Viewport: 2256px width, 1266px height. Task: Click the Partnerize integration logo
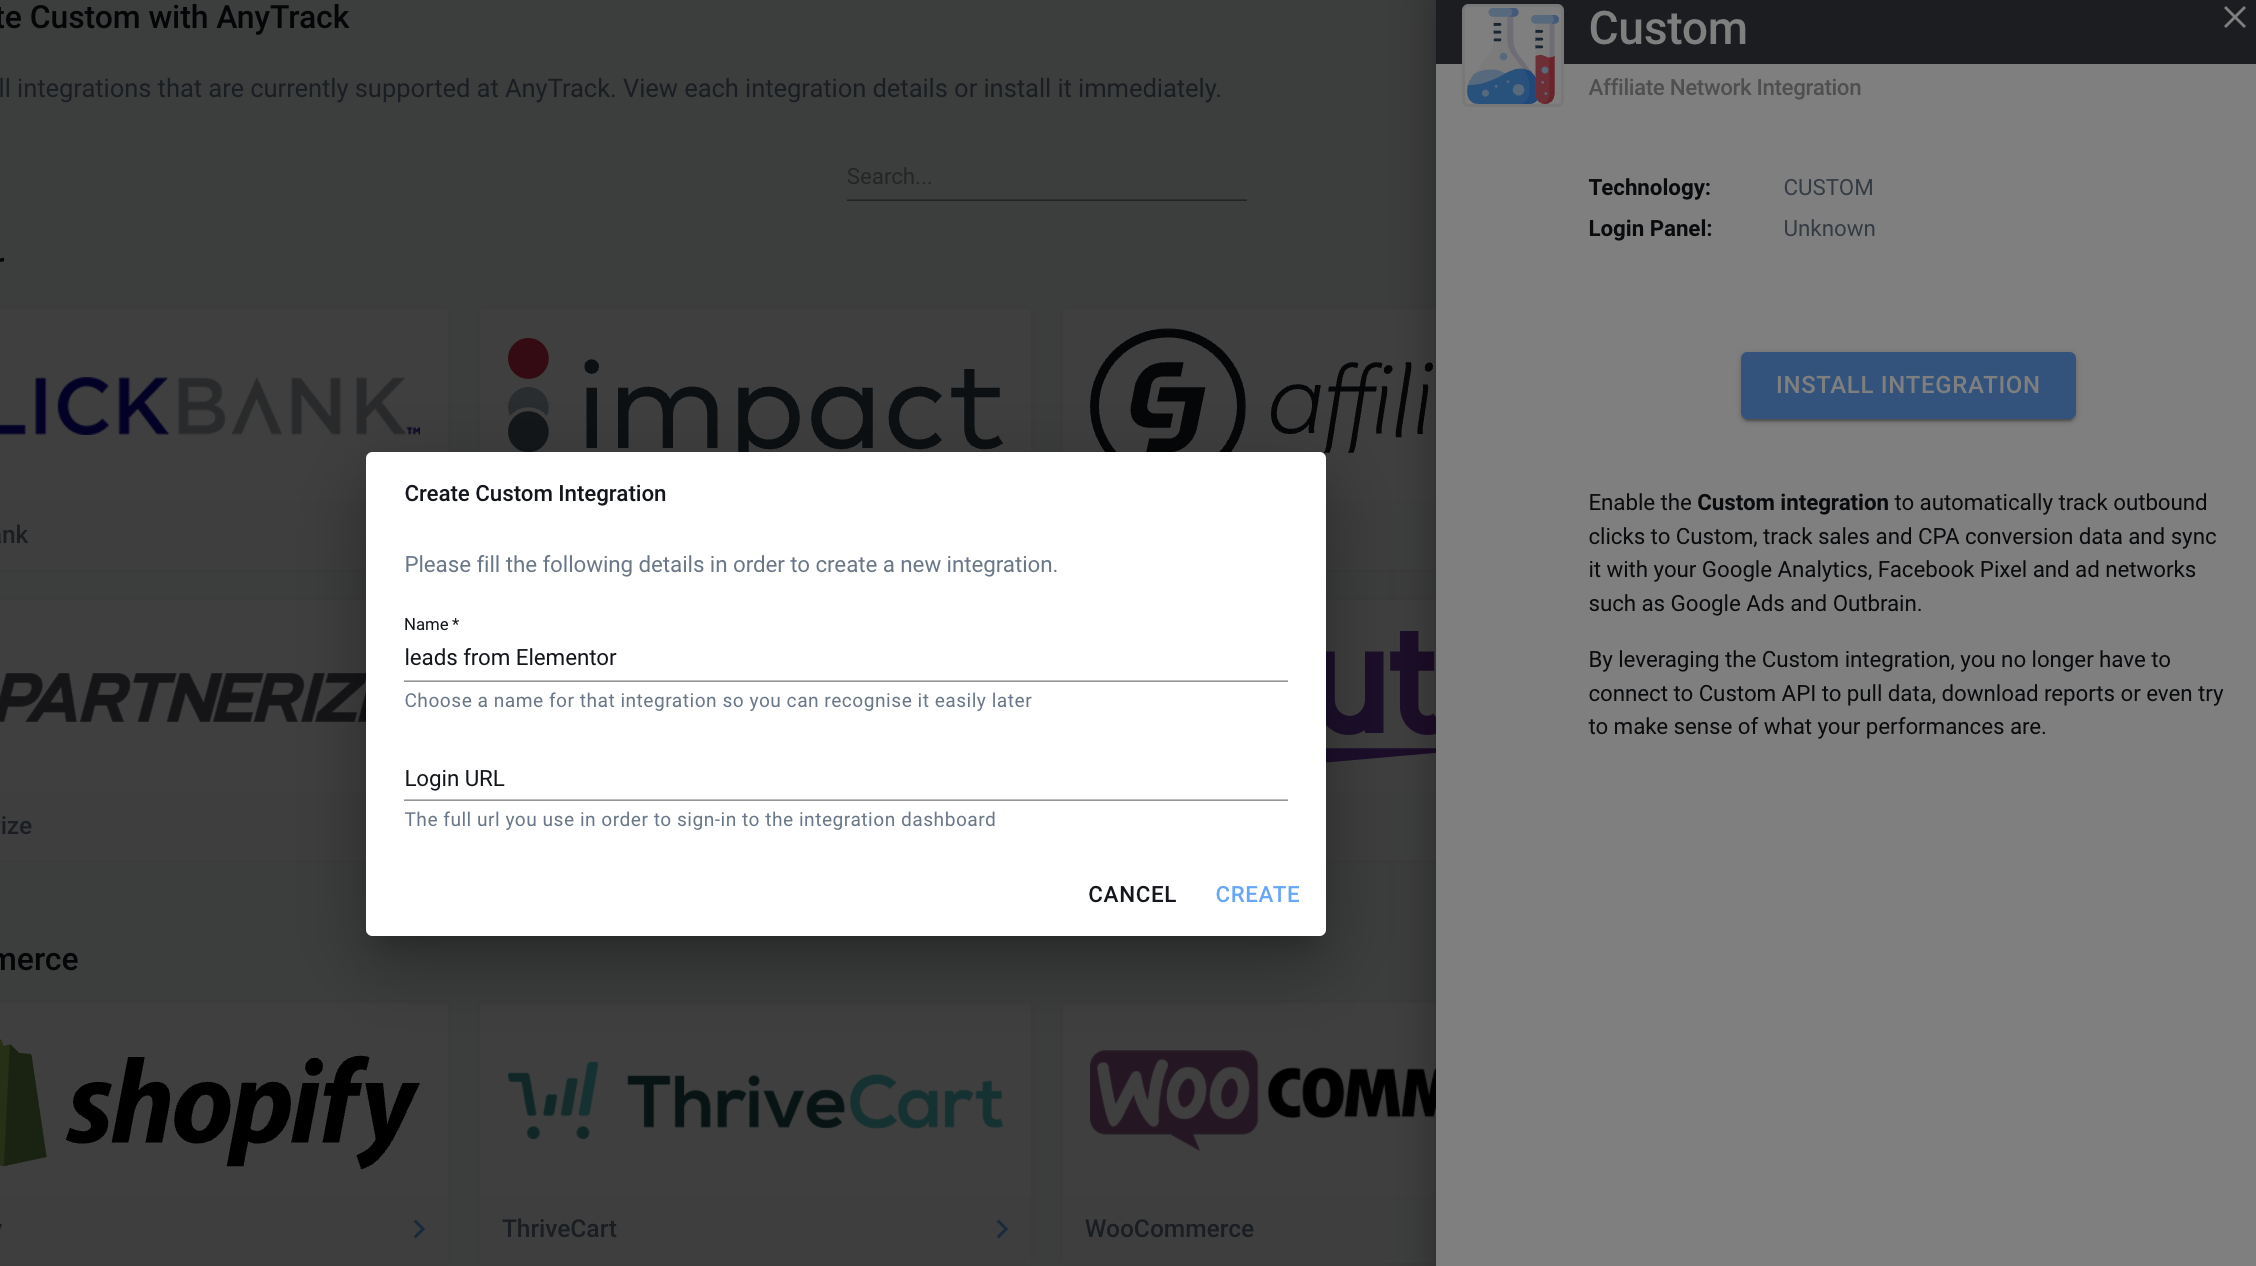(x=183, y=697)
